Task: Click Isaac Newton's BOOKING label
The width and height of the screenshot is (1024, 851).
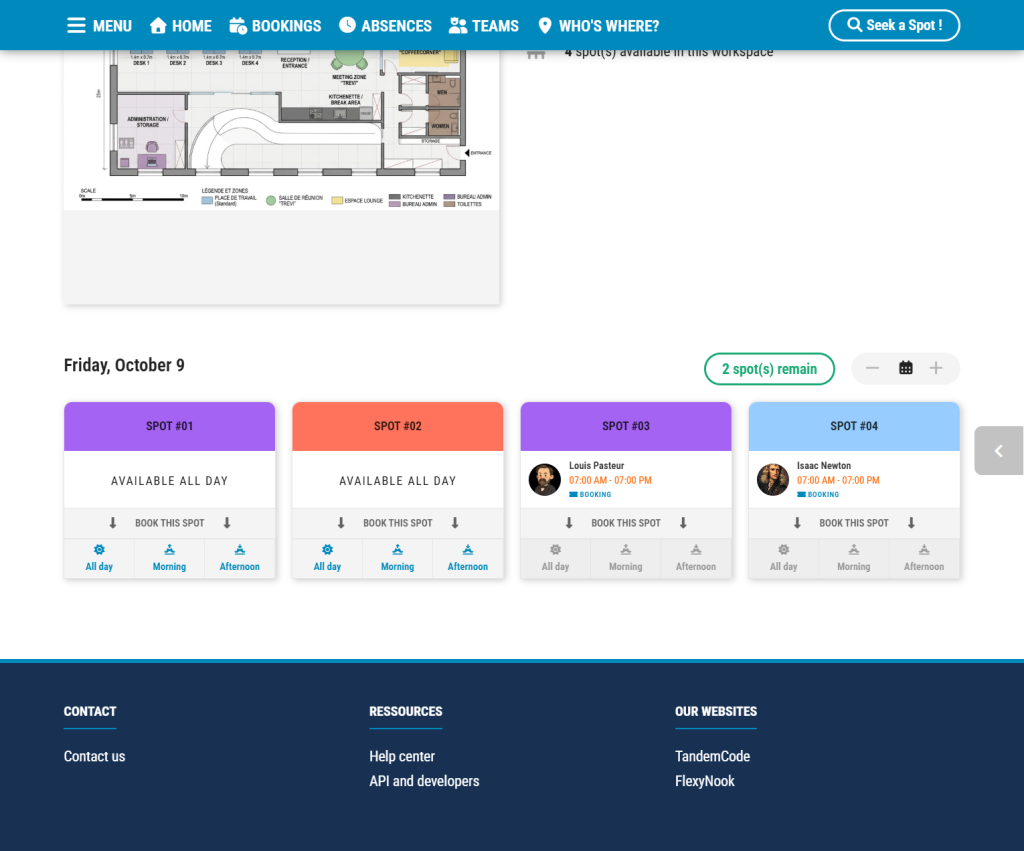Action: click(x=818, y=494)
